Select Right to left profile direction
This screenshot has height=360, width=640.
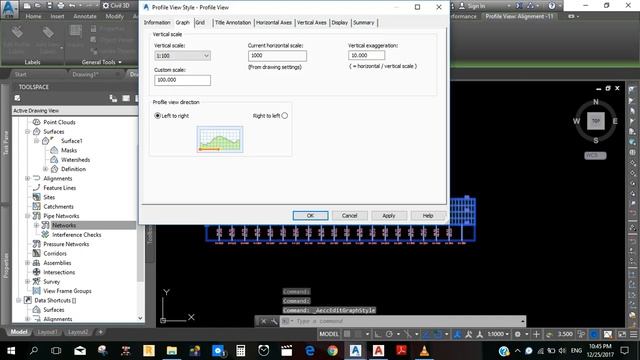(284, 116)
